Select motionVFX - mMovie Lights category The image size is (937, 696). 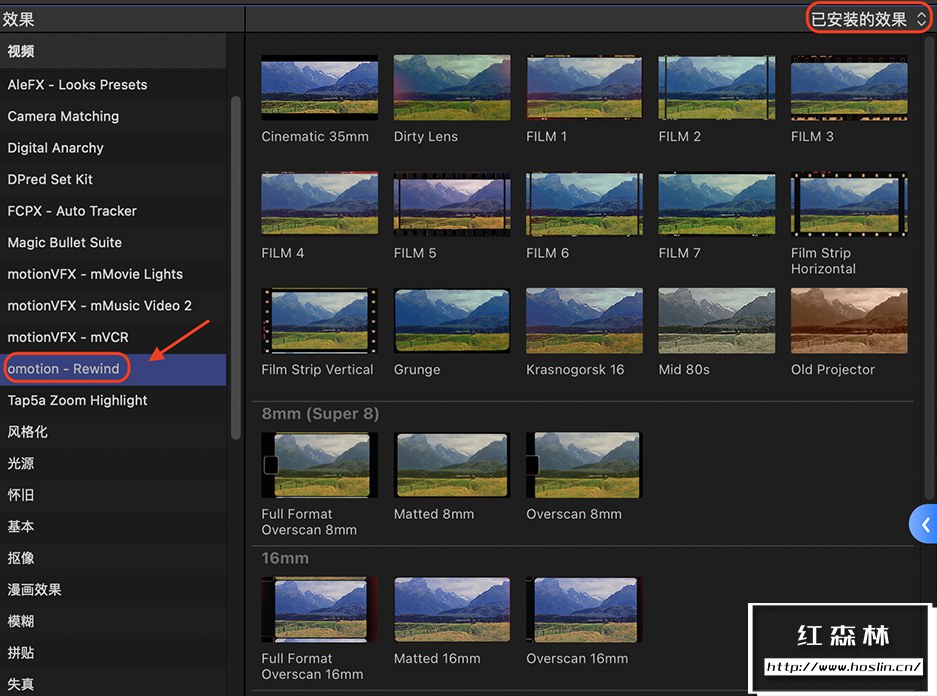(x=113, y=274)
